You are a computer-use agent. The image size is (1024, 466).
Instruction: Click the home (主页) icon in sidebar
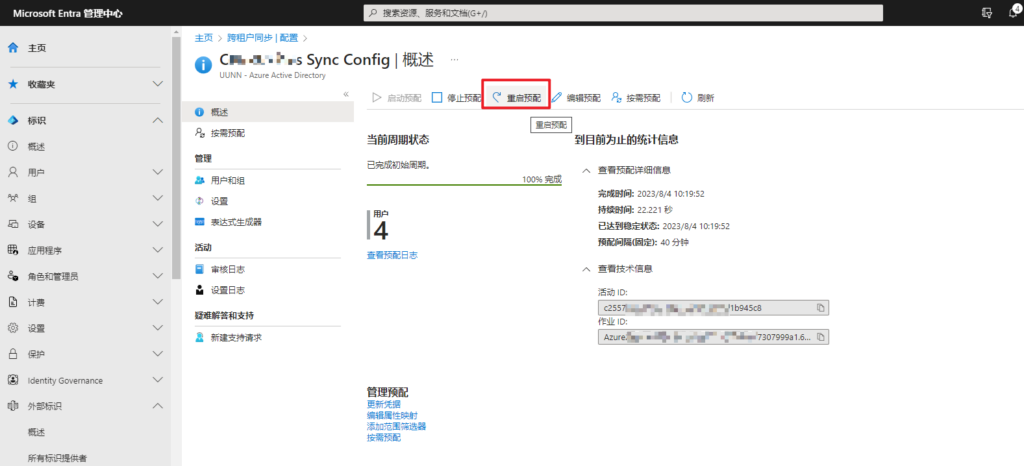pos(13,48)
